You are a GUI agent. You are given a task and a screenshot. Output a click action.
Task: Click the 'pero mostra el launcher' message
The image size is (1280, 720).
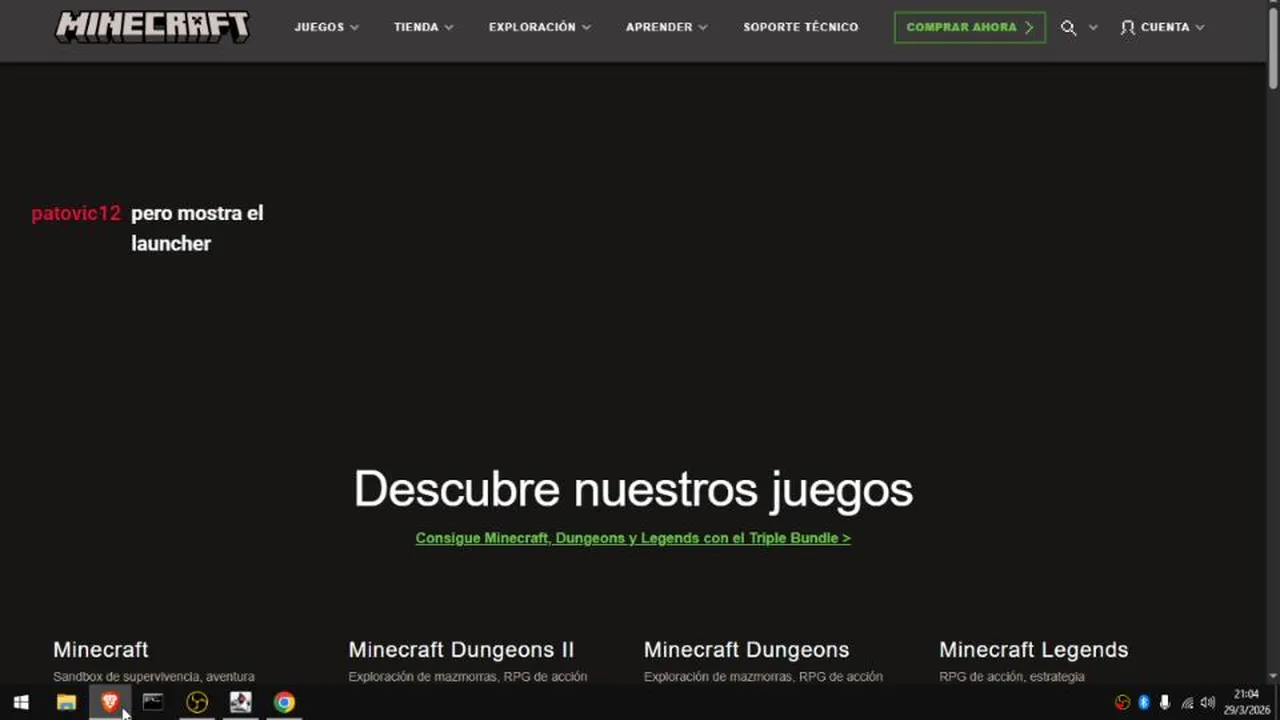click(197, 228)
